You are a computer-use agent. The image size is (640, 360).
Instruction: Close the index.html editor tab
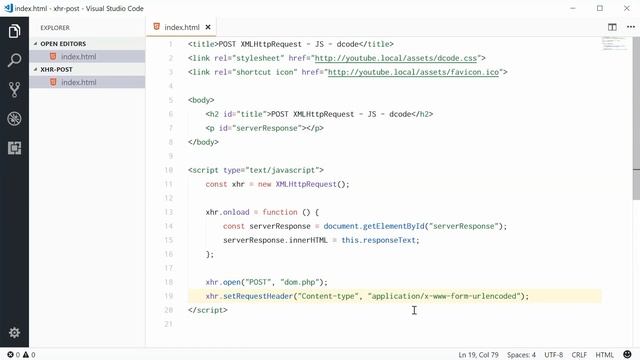pos(208,27)
